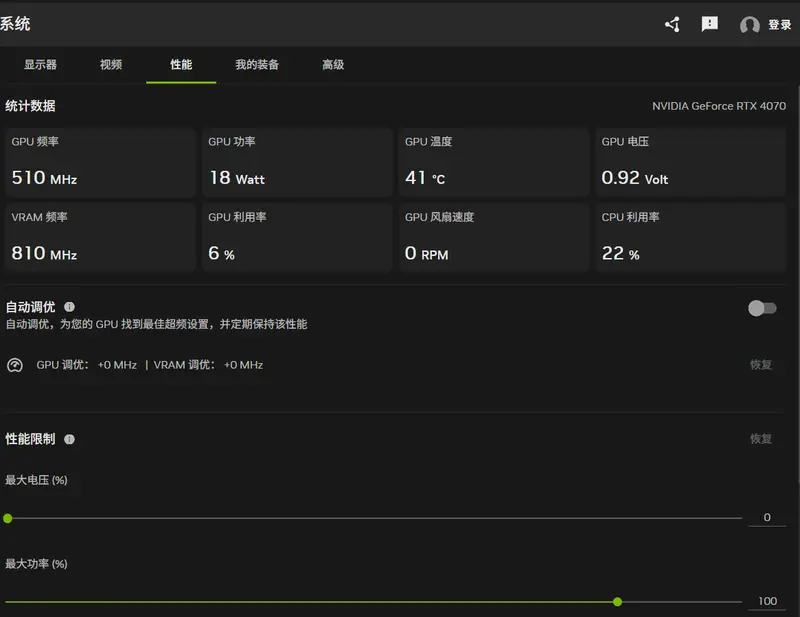Switch to the 显示器 tab
The image size is (800, 617).
40,65
